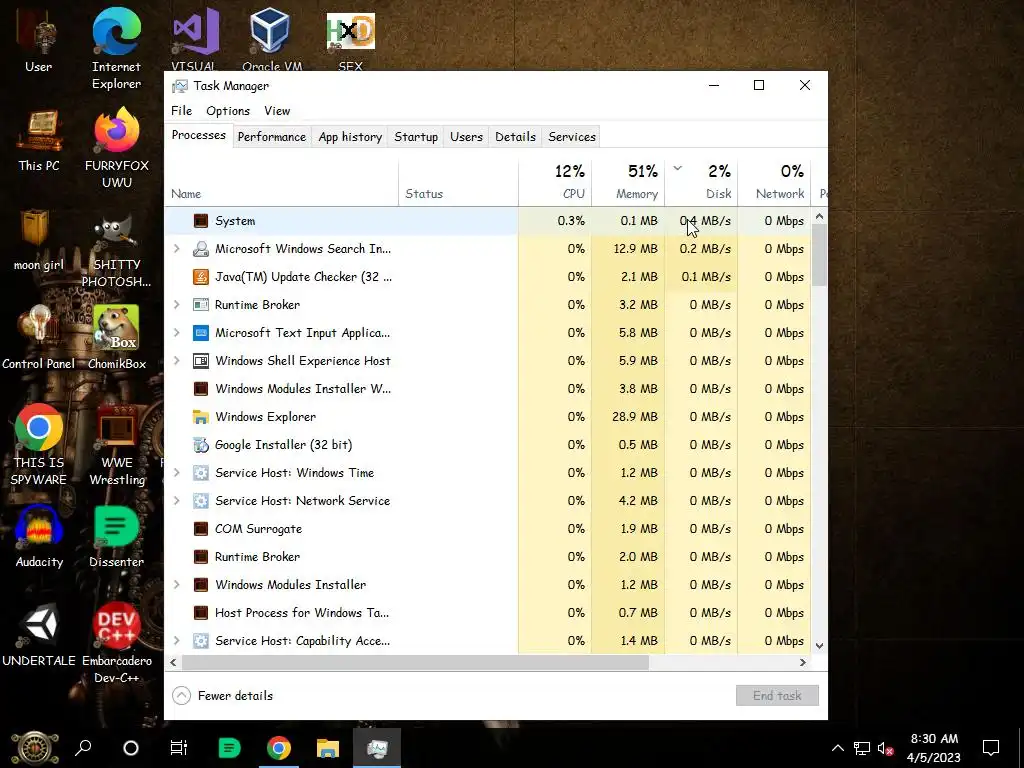Sort processes by Name column
Screen dimensions: 1024x768
tap(281, 183)
